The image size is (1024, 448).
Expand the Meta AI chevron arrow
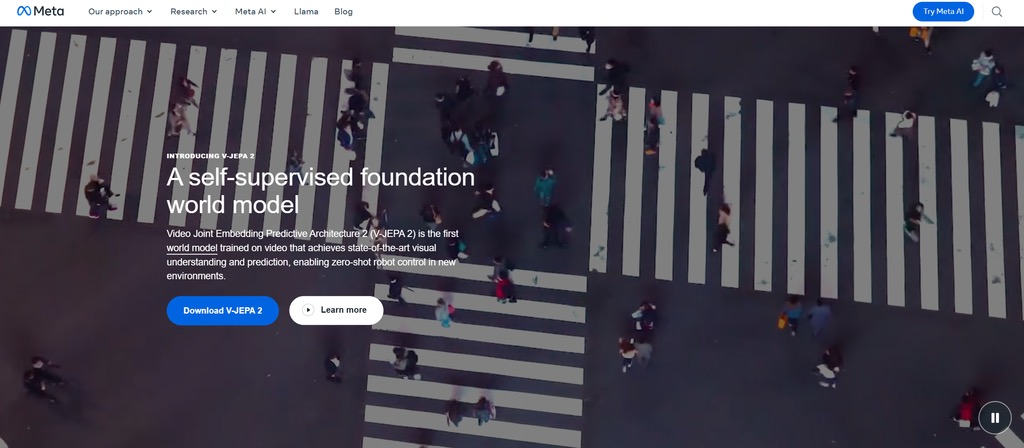click(x=273, y=12)
